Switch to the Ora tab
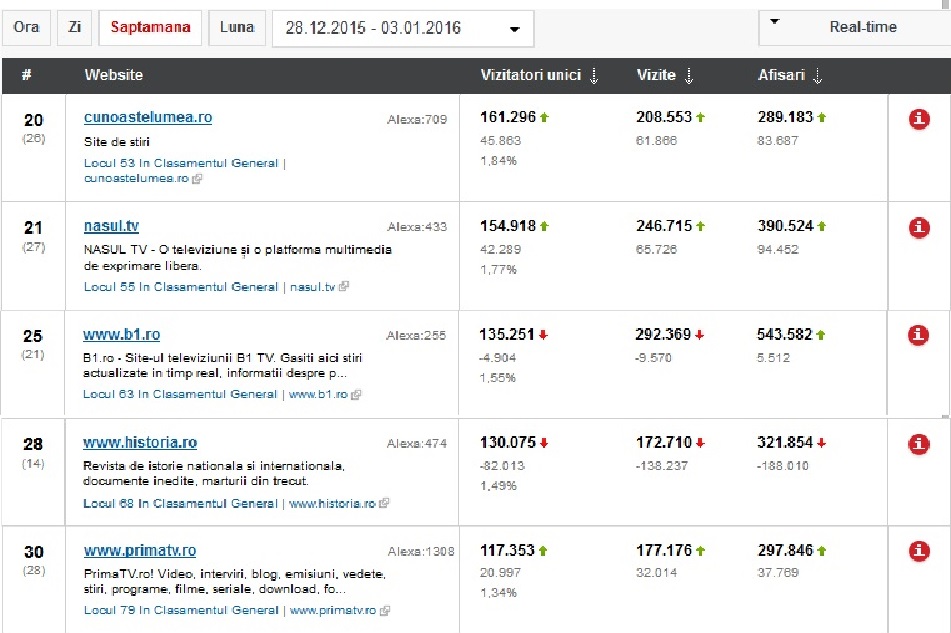The width and height of the screenshot is (951, 633). pos(26,27)
